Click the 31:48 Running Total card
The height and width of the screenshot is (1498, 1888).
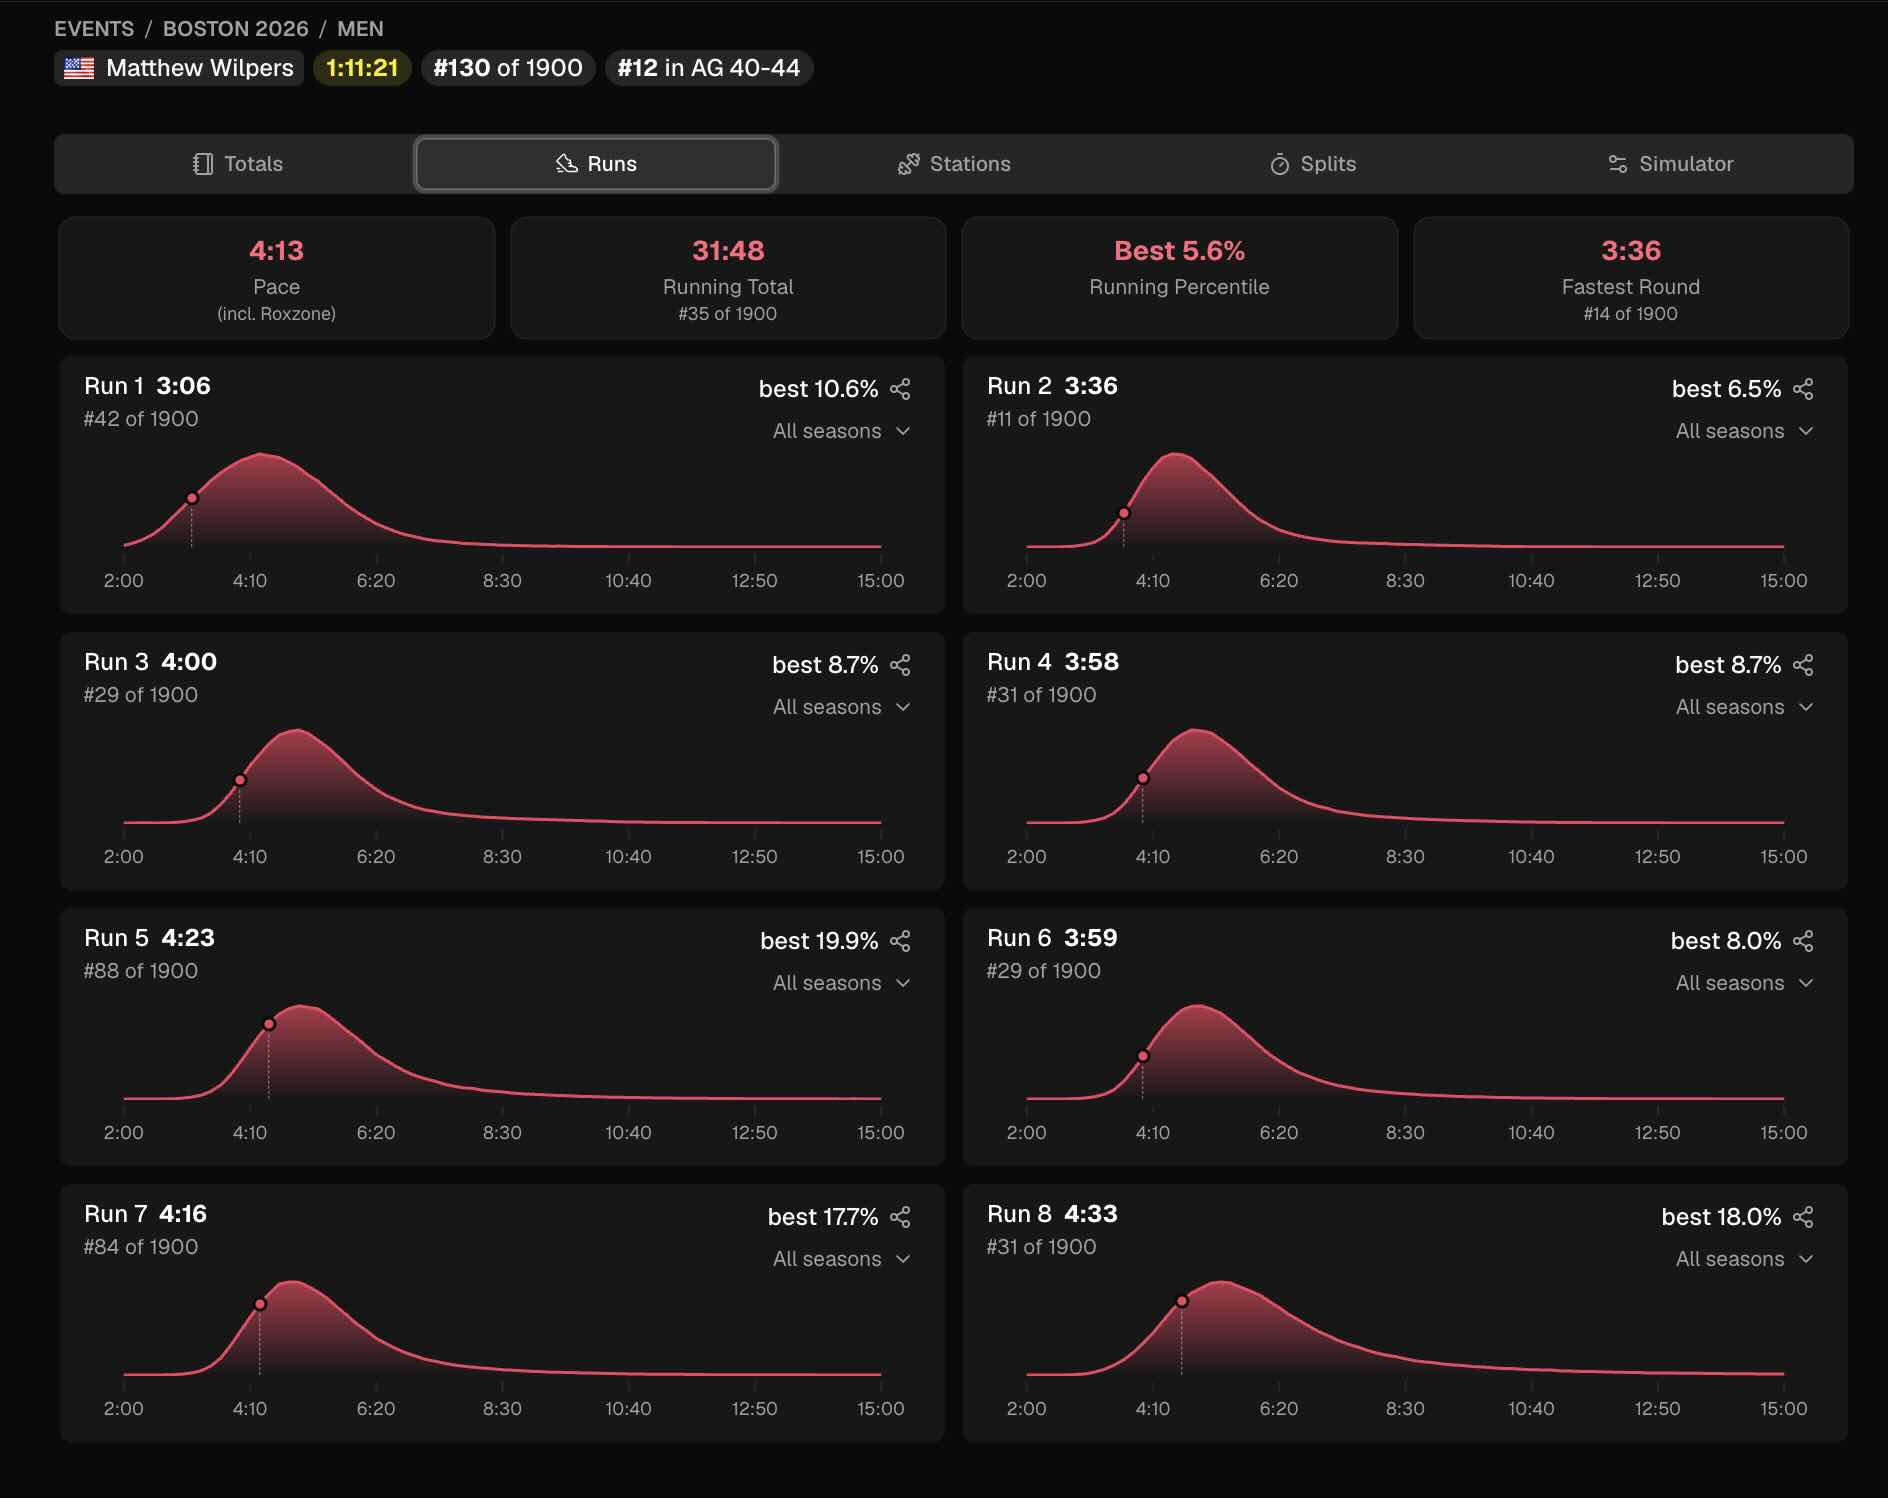(728, 278)
